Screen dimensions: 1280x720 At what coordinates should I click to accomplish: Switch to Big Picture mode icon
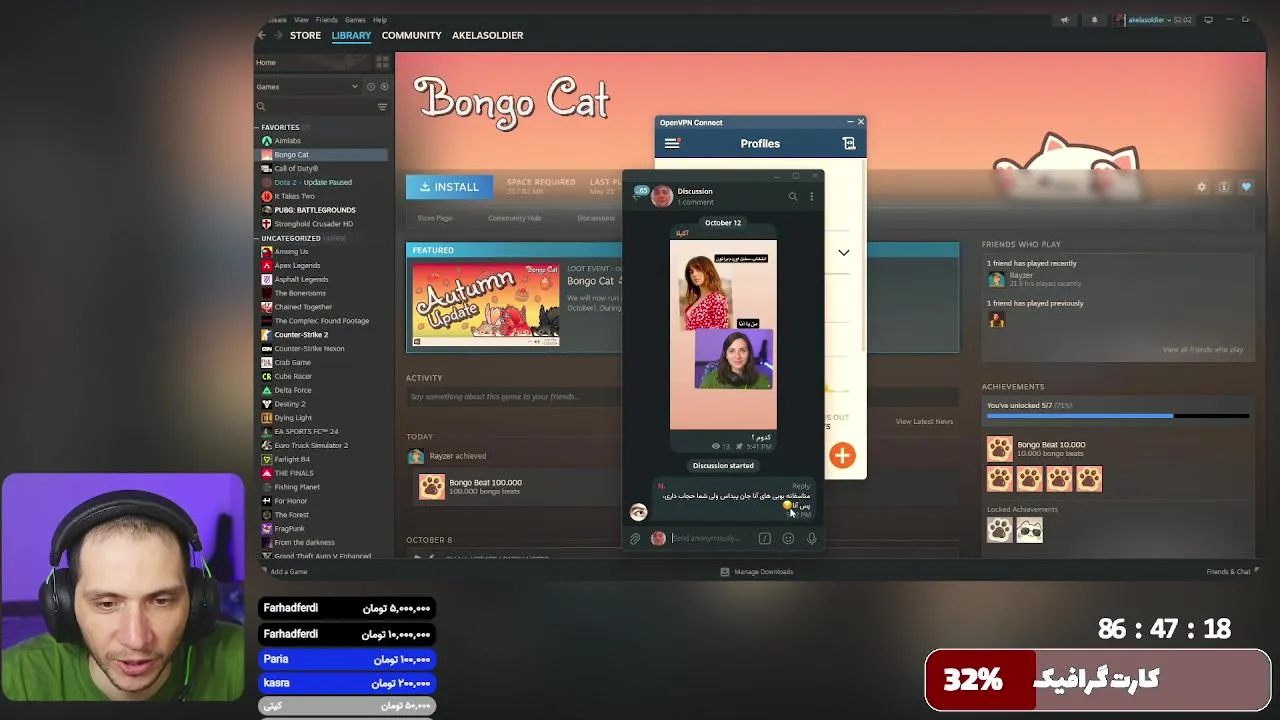1208,20
